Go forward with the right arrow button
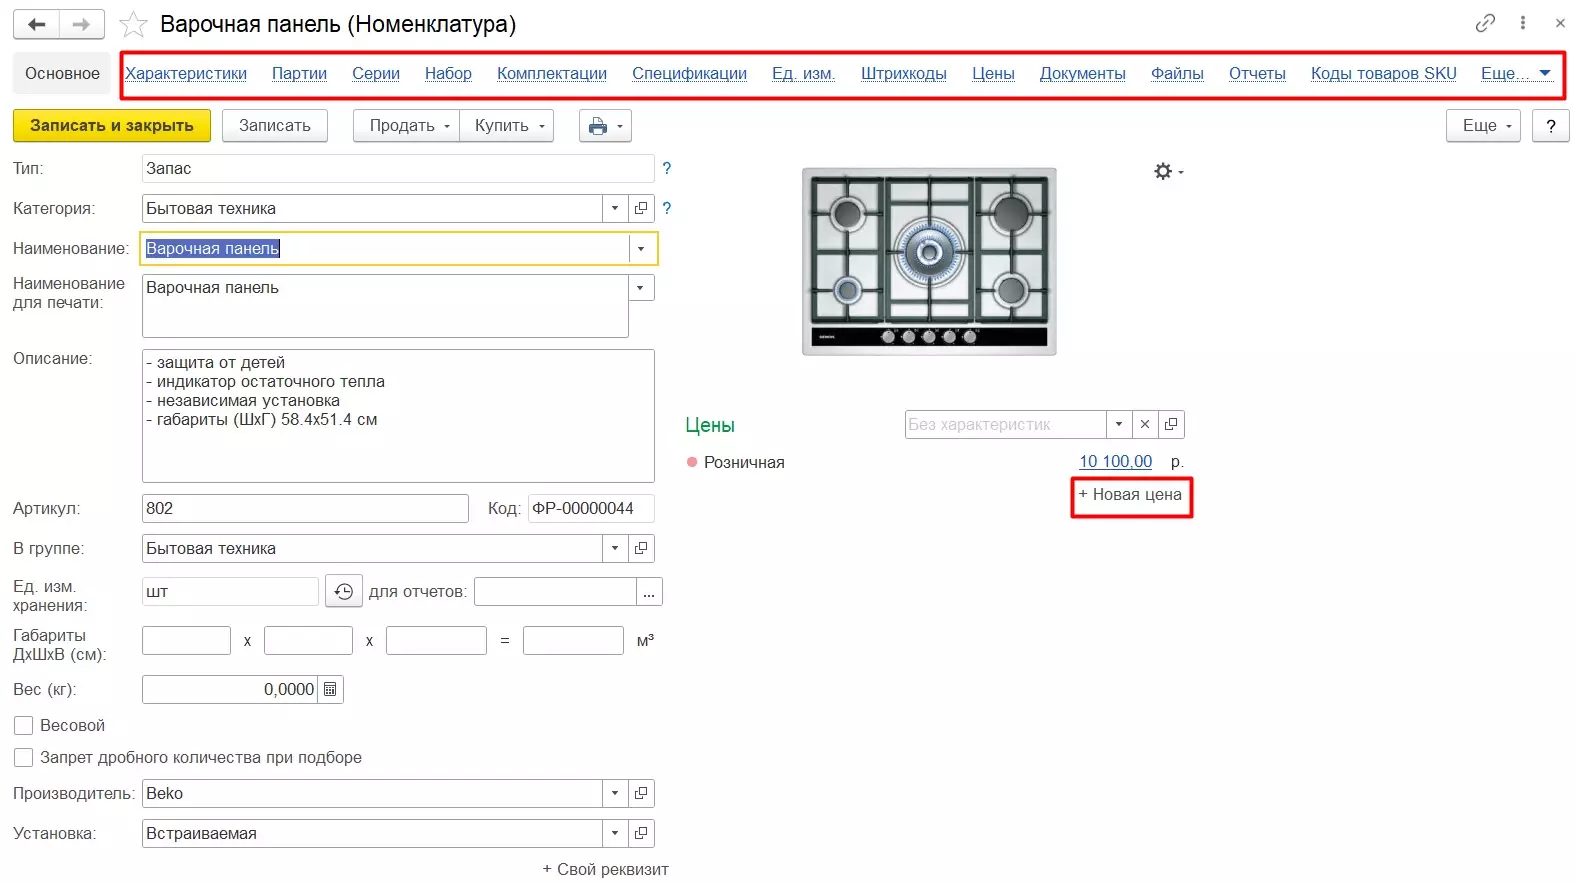This screenshot has height=884, width=1577. 82,24
